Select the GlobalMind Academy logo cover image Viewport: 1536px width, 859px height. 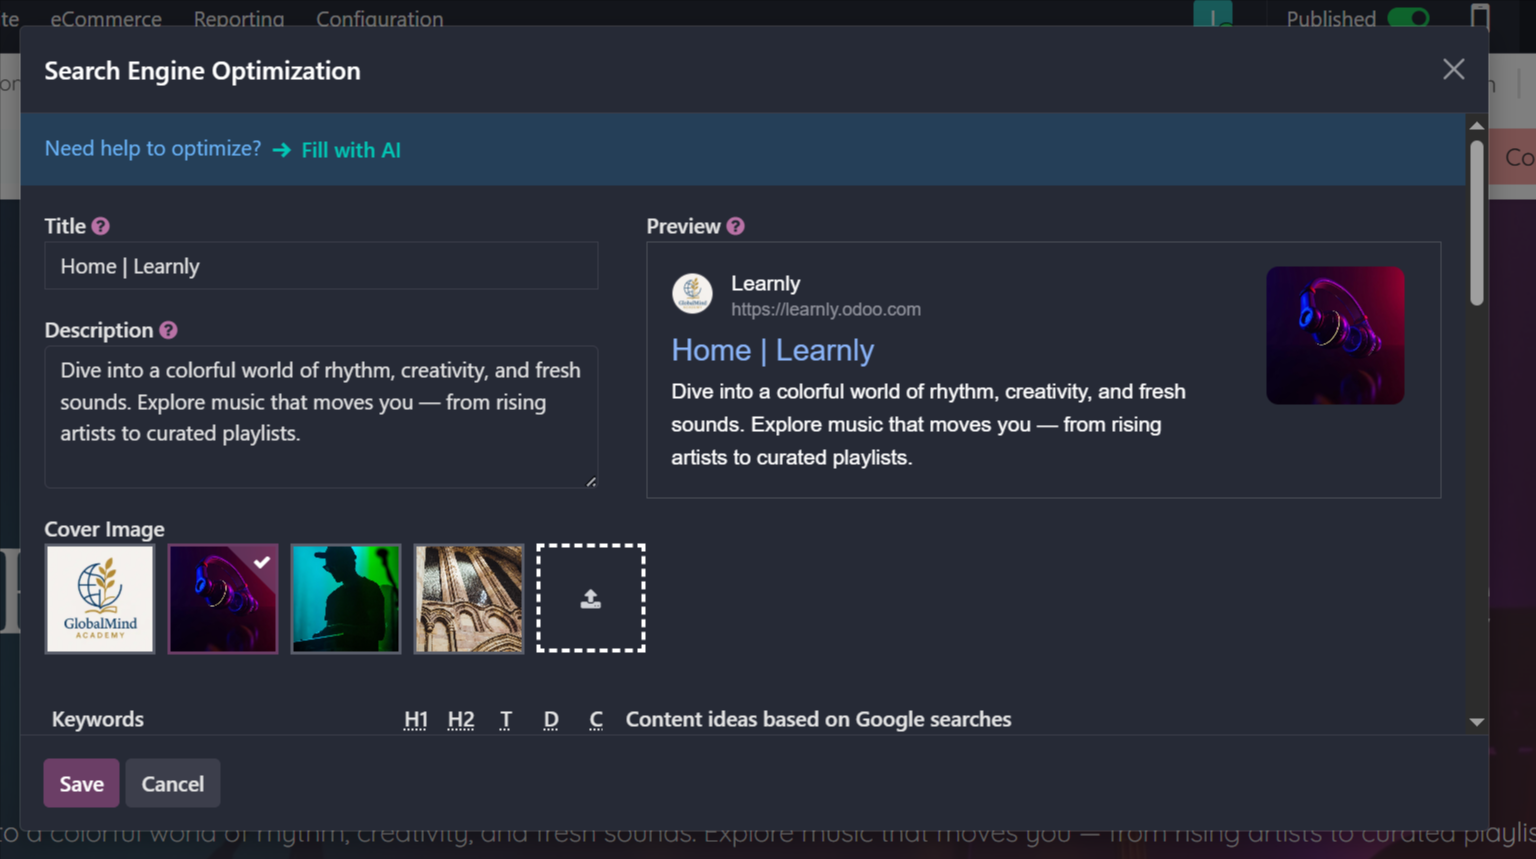pos(100,599)
